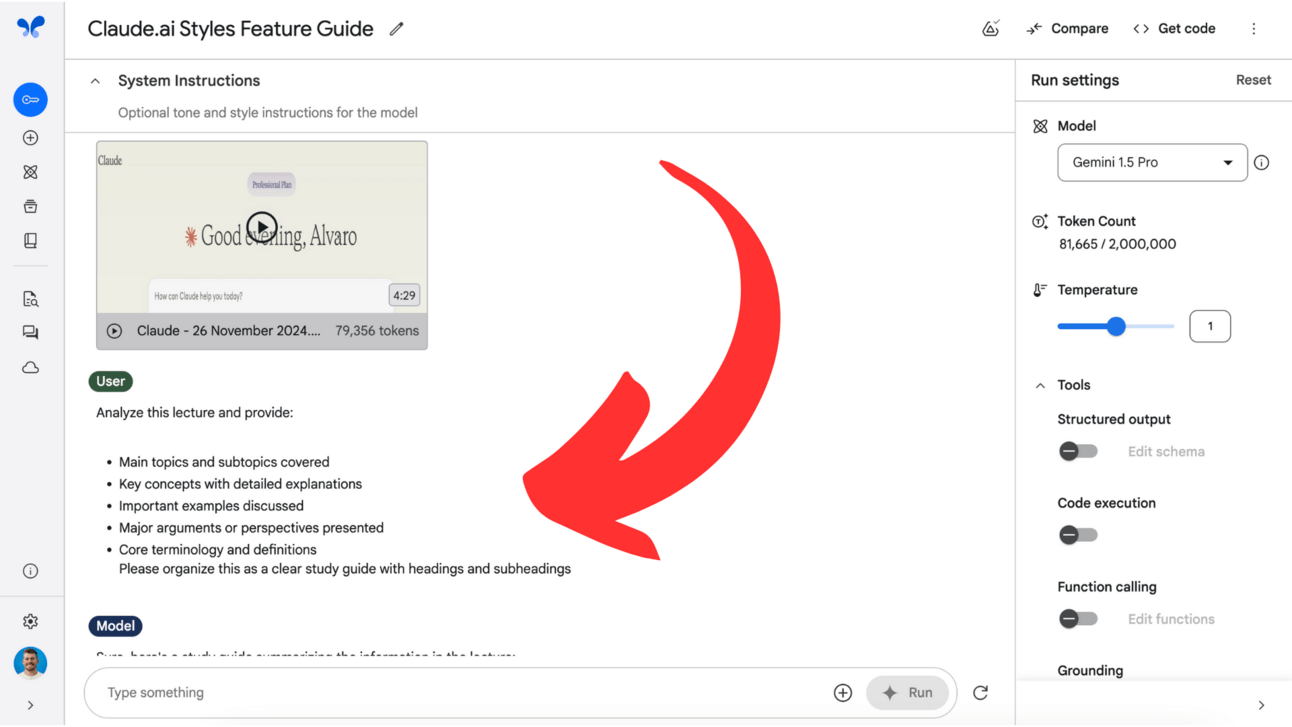Click the Grounding label
This screenshot has width=1292, height=727.
point(1090,671)
